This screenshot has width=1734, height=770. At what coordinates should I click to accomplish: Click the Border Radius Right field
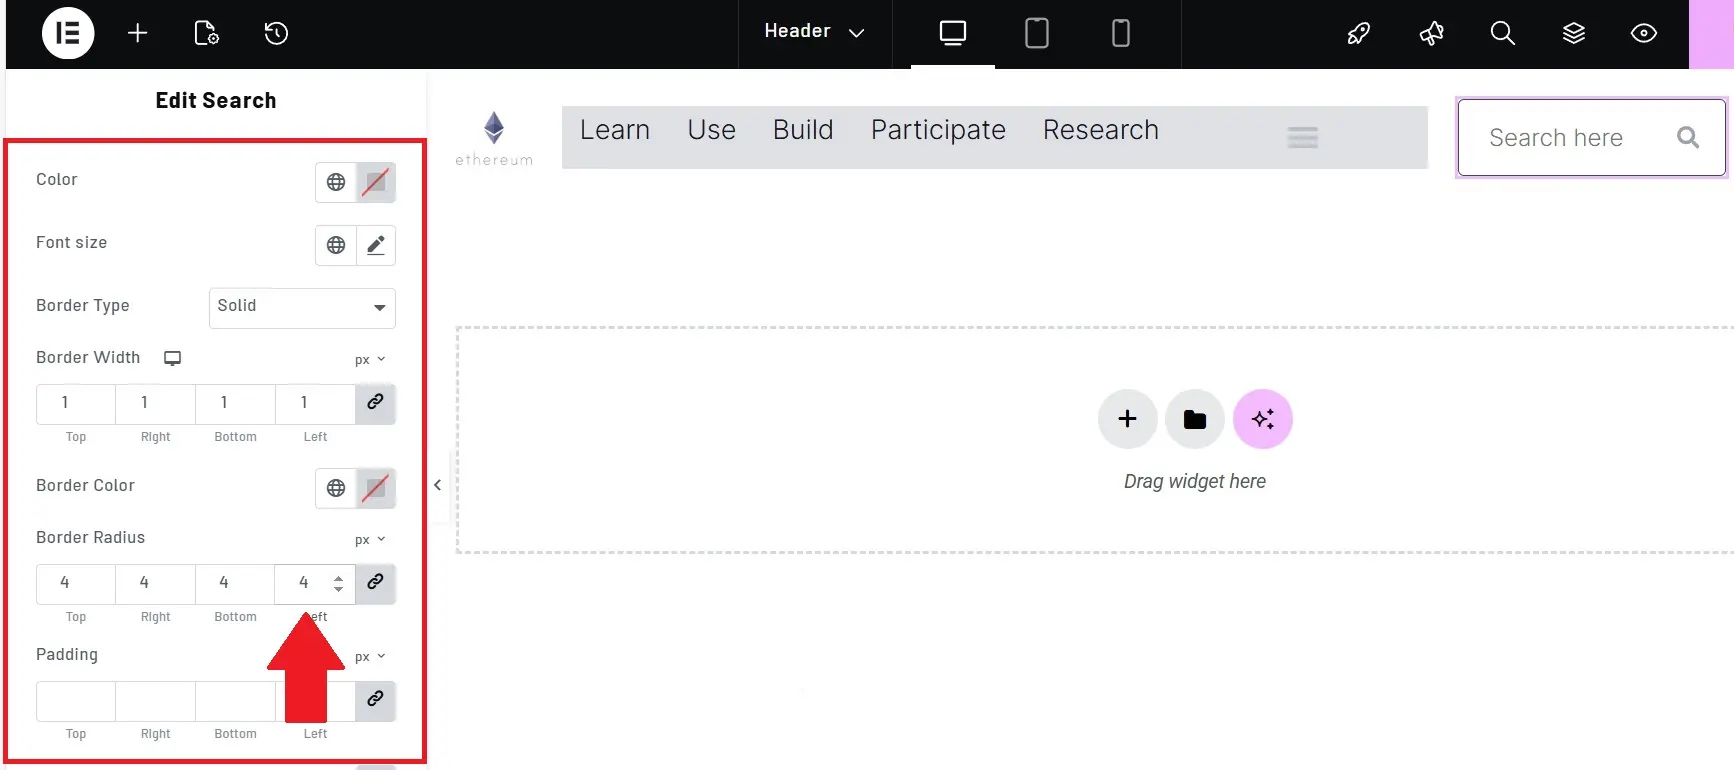(x=155, y=583)
